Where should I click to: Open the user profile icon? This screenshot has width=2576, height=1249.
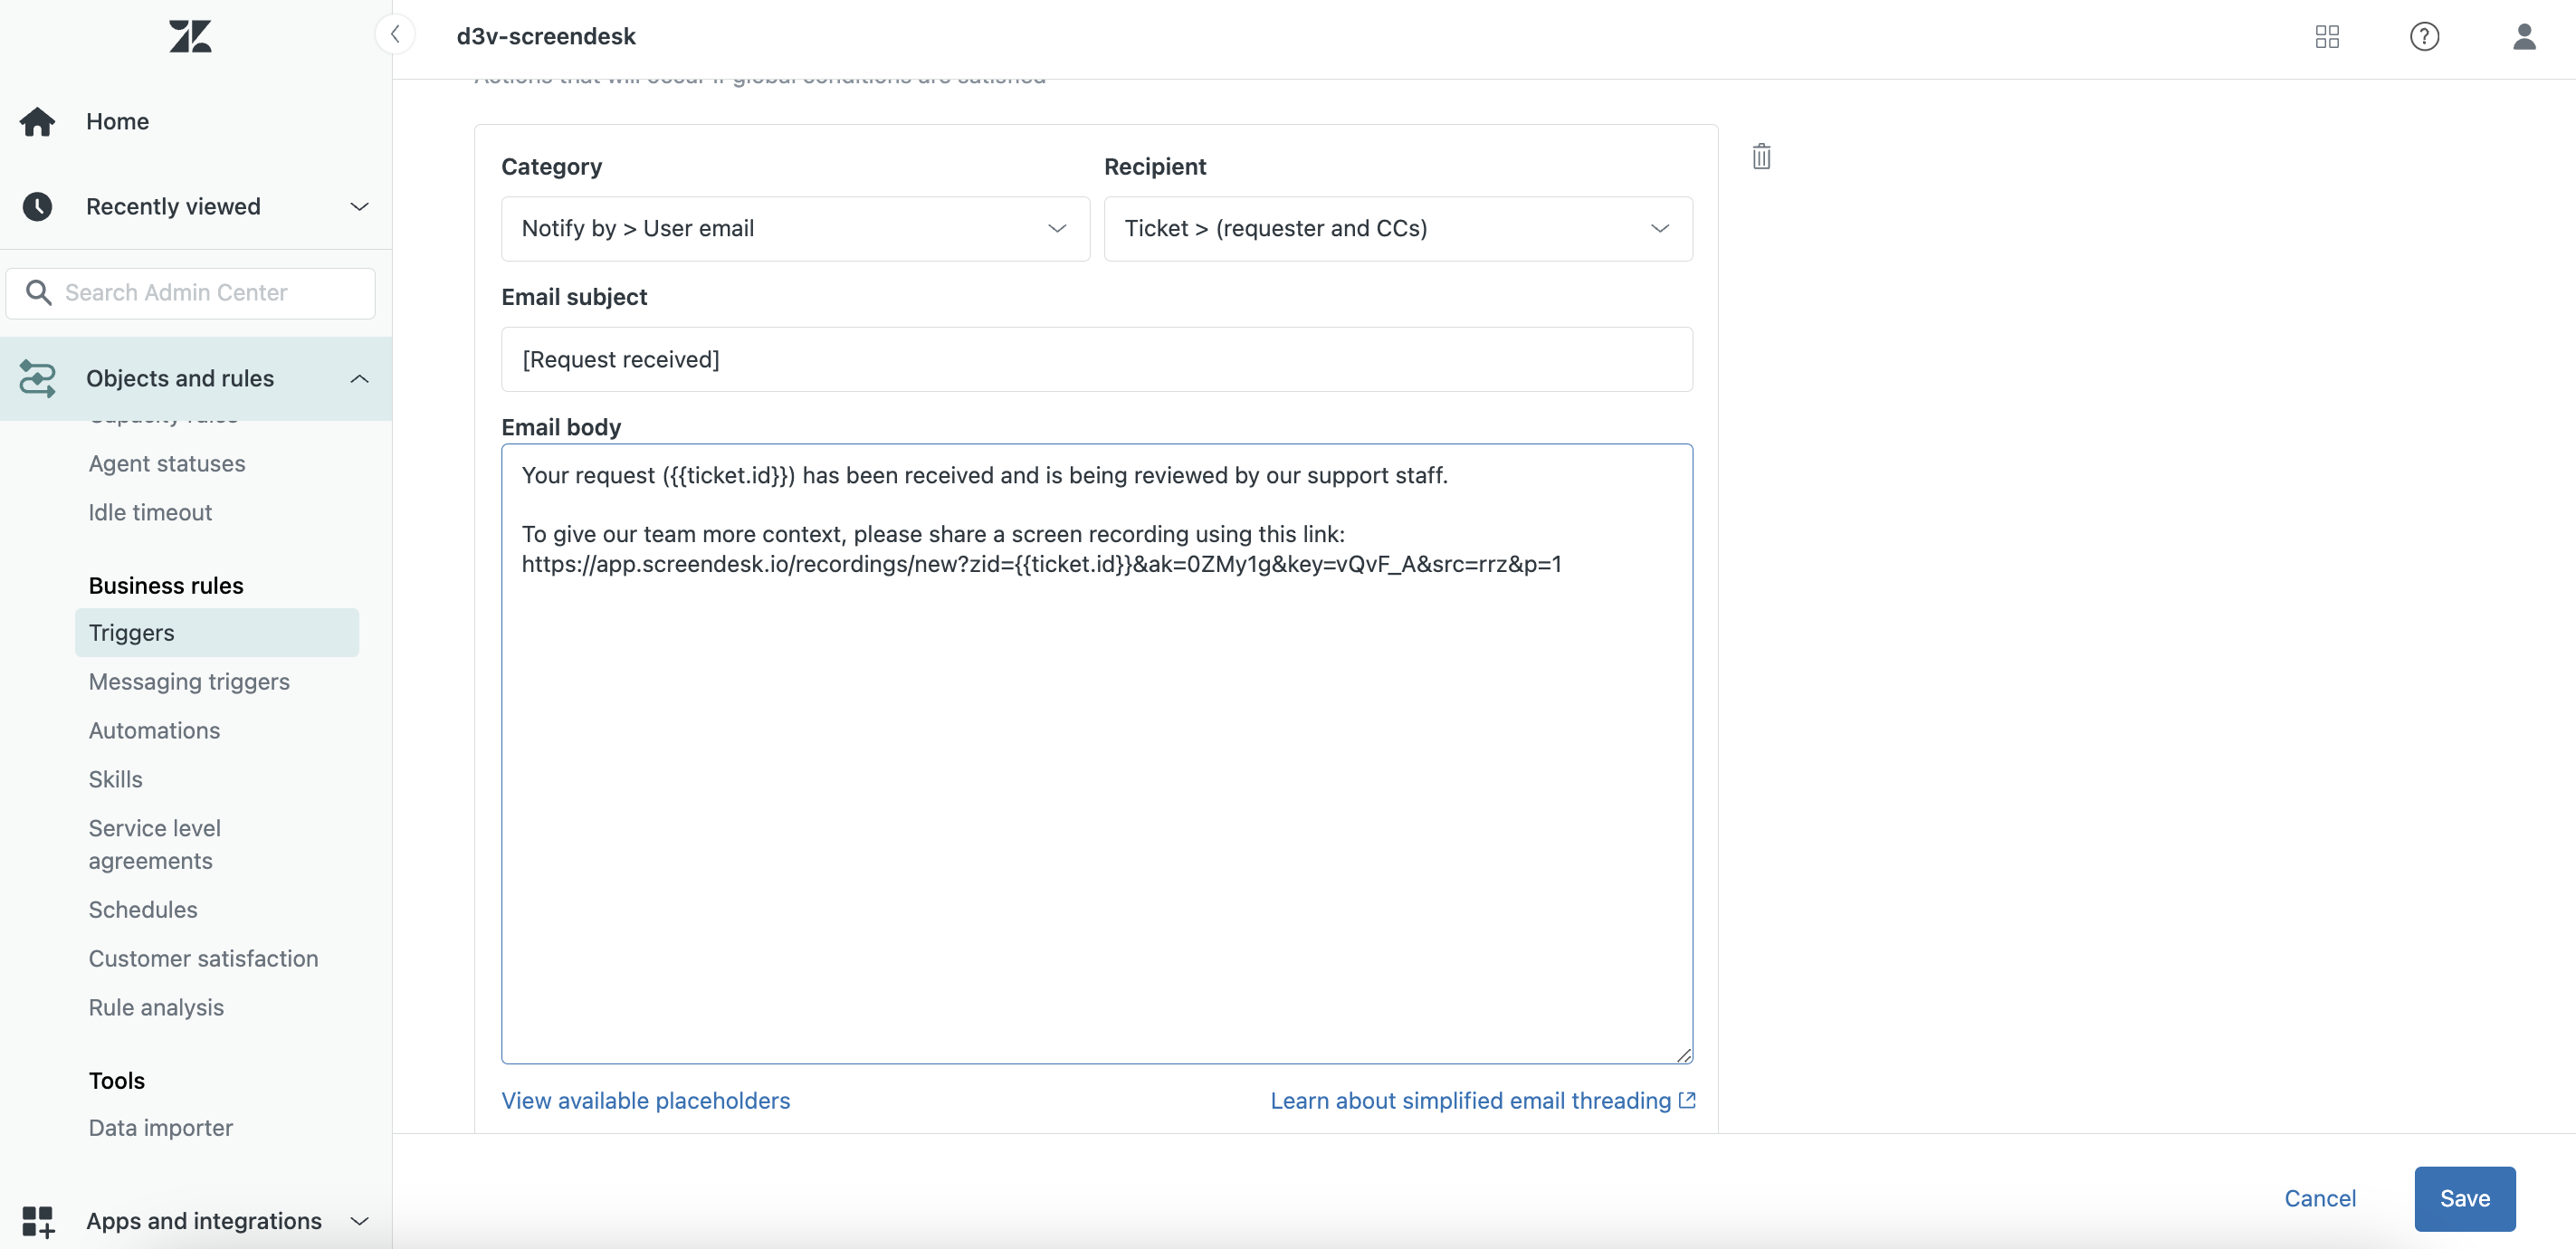click(2523, 37)
